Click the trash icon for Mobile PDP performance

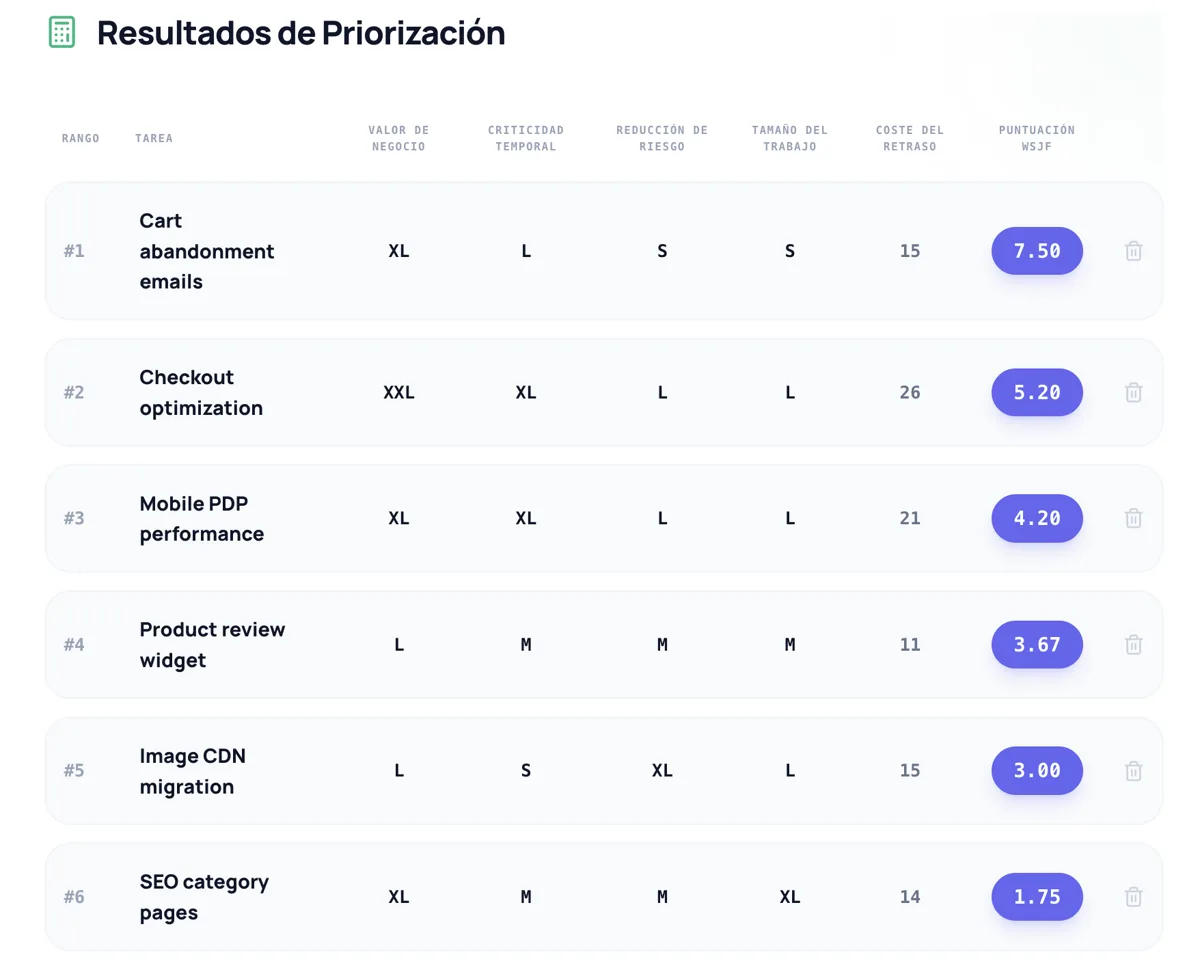pos(1133,518)
